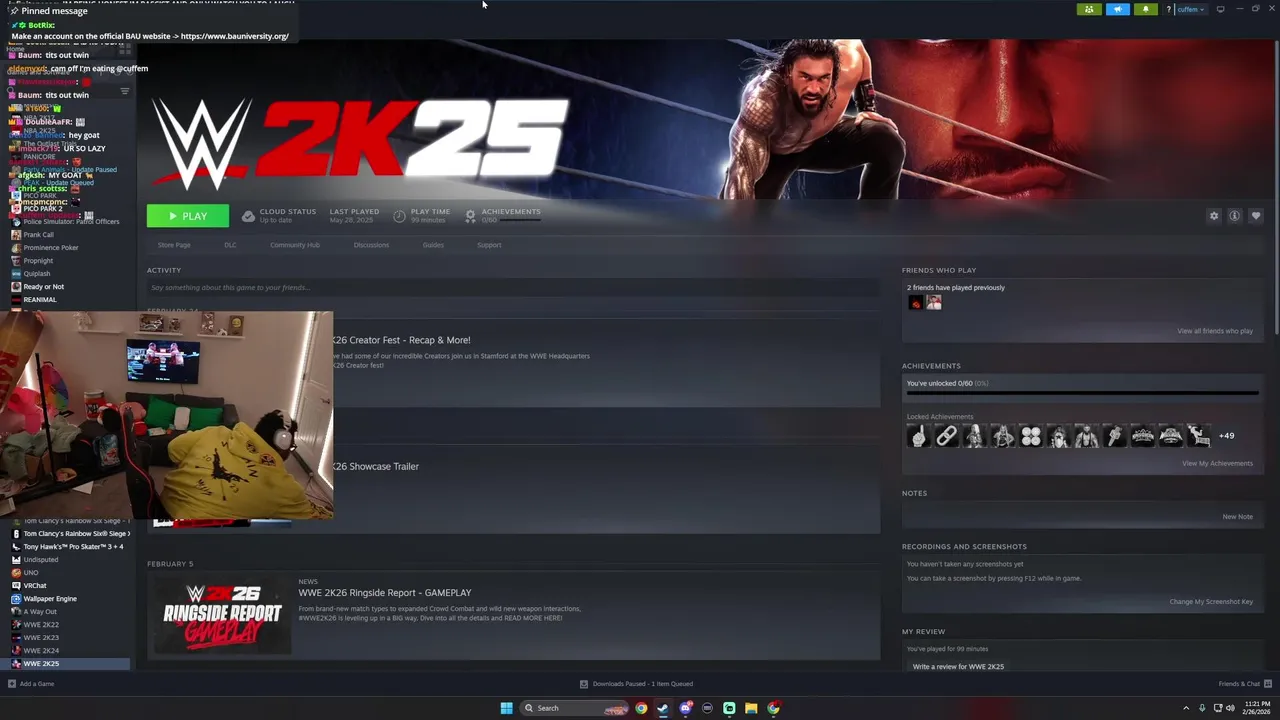The image size is (1280, 720).
Task: Click the Play Time clock icon
Action: click(x=399, y=216)
